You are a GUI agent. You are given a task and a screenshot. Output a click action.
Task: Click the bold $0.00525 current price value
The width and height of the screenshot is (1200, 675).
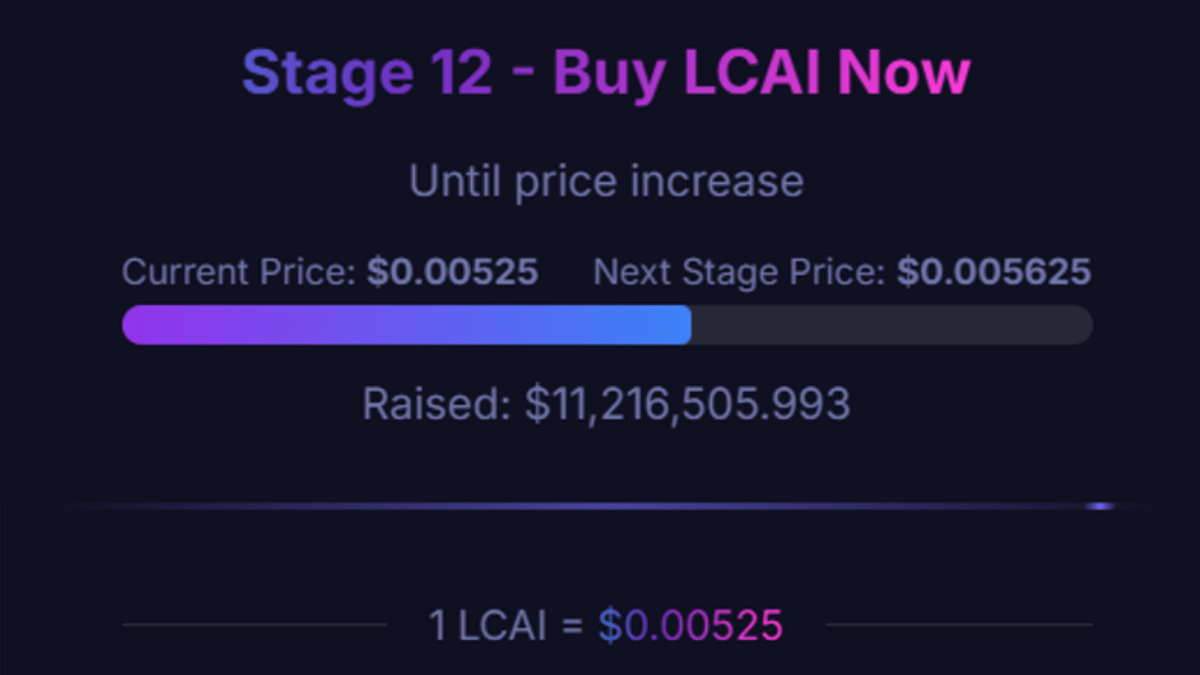click(x=452, y=272)
